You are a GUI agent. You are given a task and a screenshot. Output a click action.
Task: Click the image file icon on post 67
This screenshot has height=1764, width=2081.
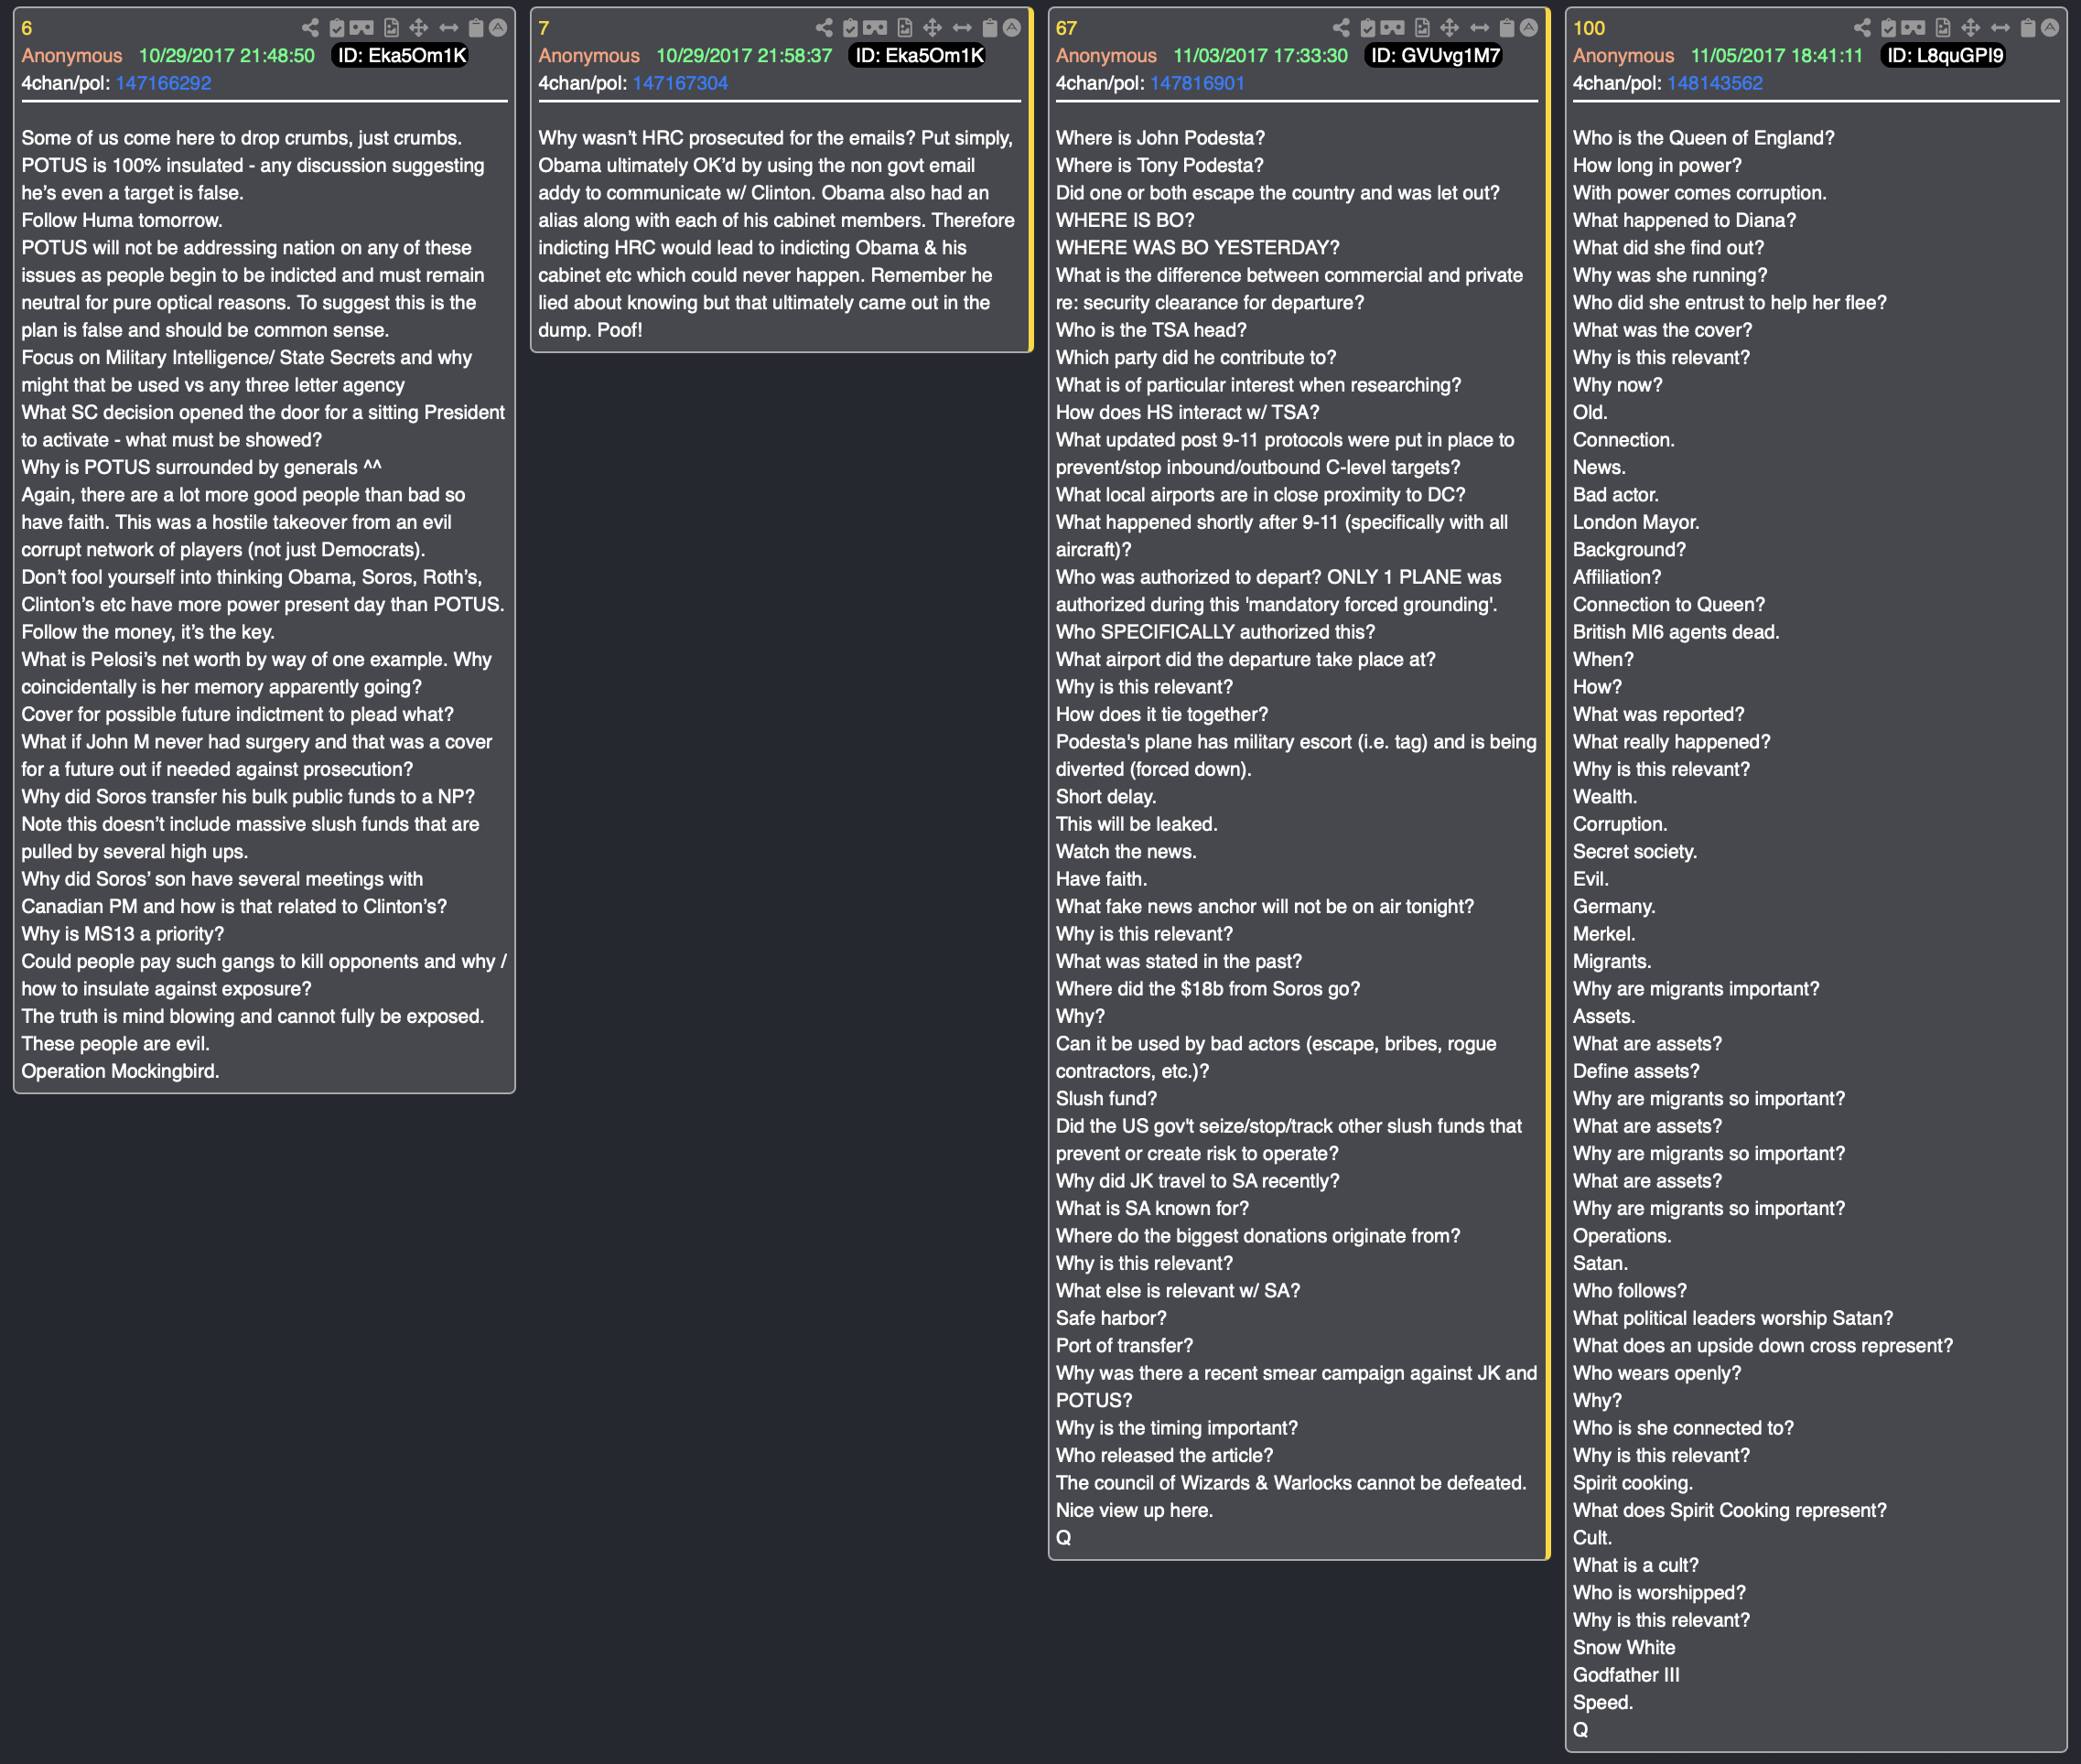1422,27
